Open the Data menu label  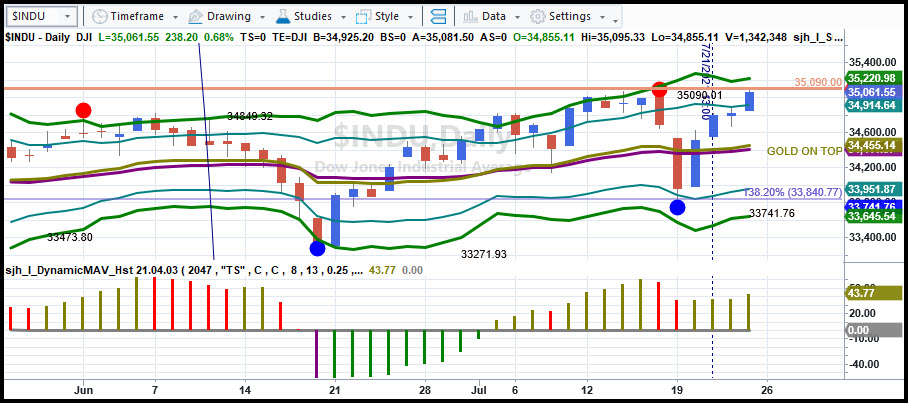coord(493,16)
